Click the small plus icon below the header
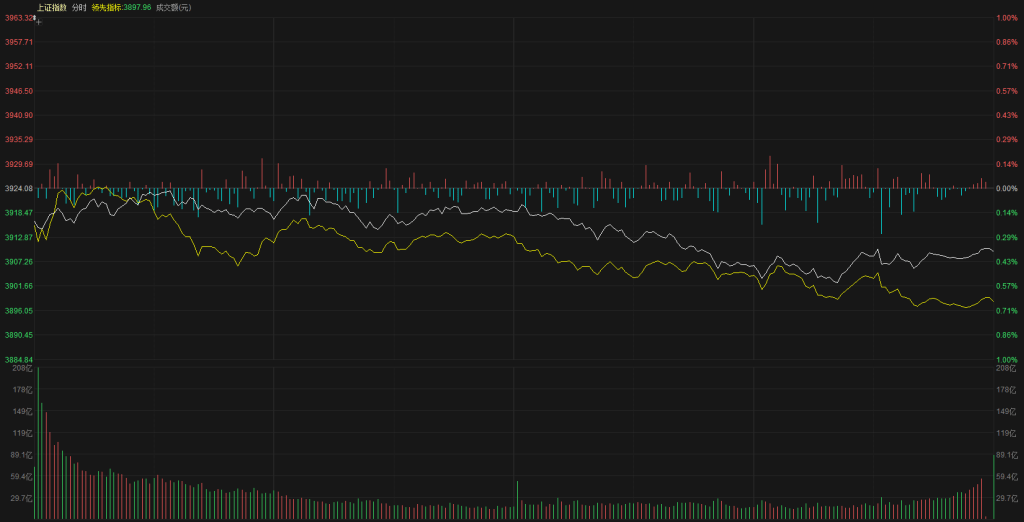 click(38, 20)
